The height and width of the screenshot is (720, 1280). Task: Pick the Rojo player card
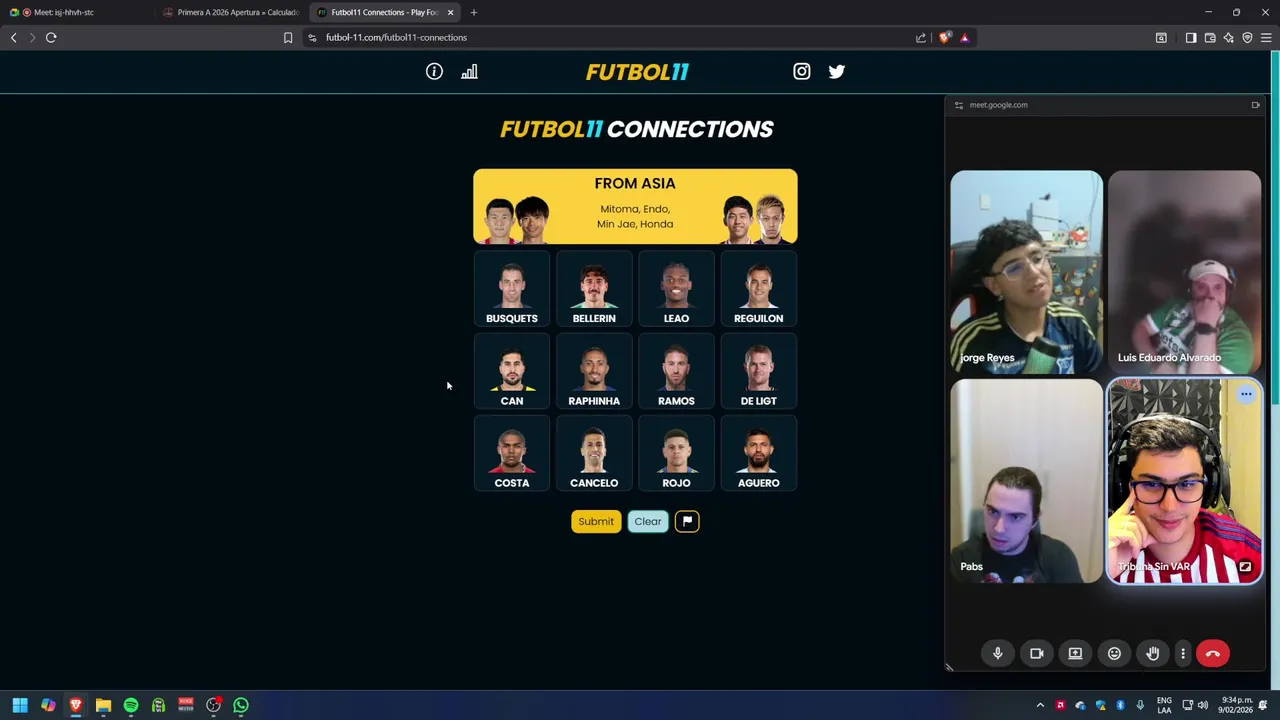[x=676, y=454]
